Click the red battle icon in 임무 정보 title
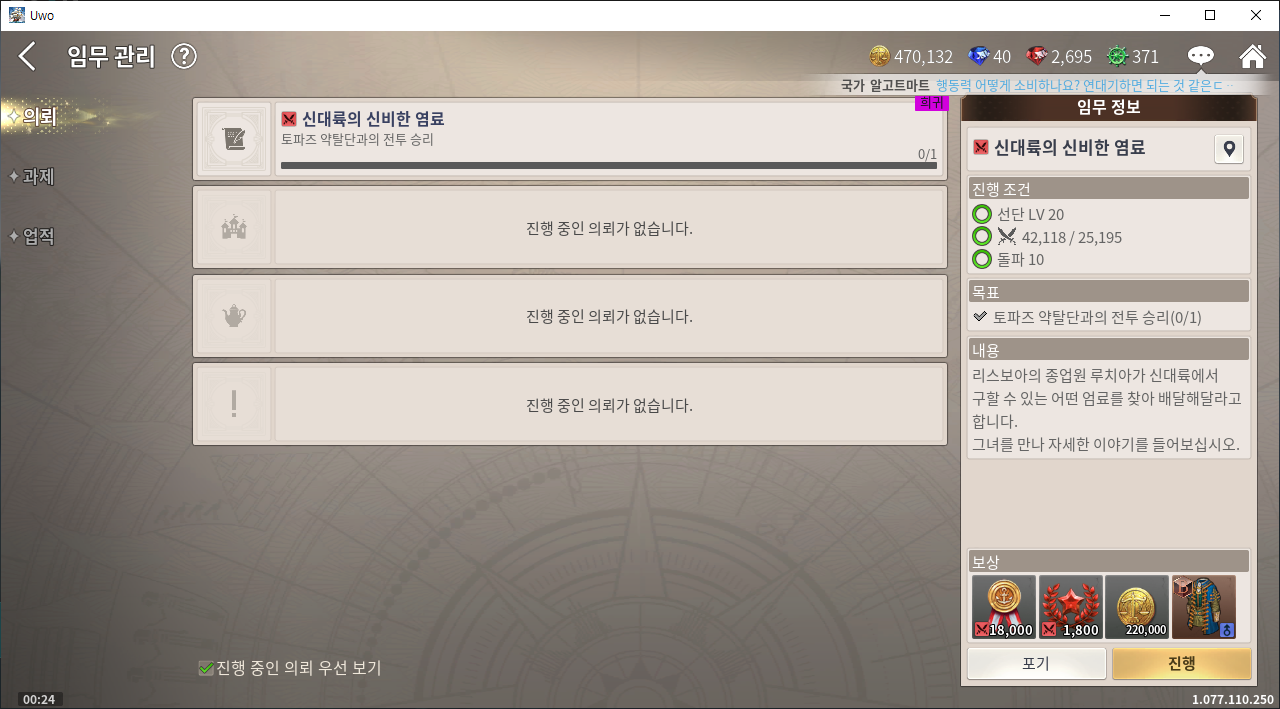The image size is (1280, 709). (x=981, y=148)
